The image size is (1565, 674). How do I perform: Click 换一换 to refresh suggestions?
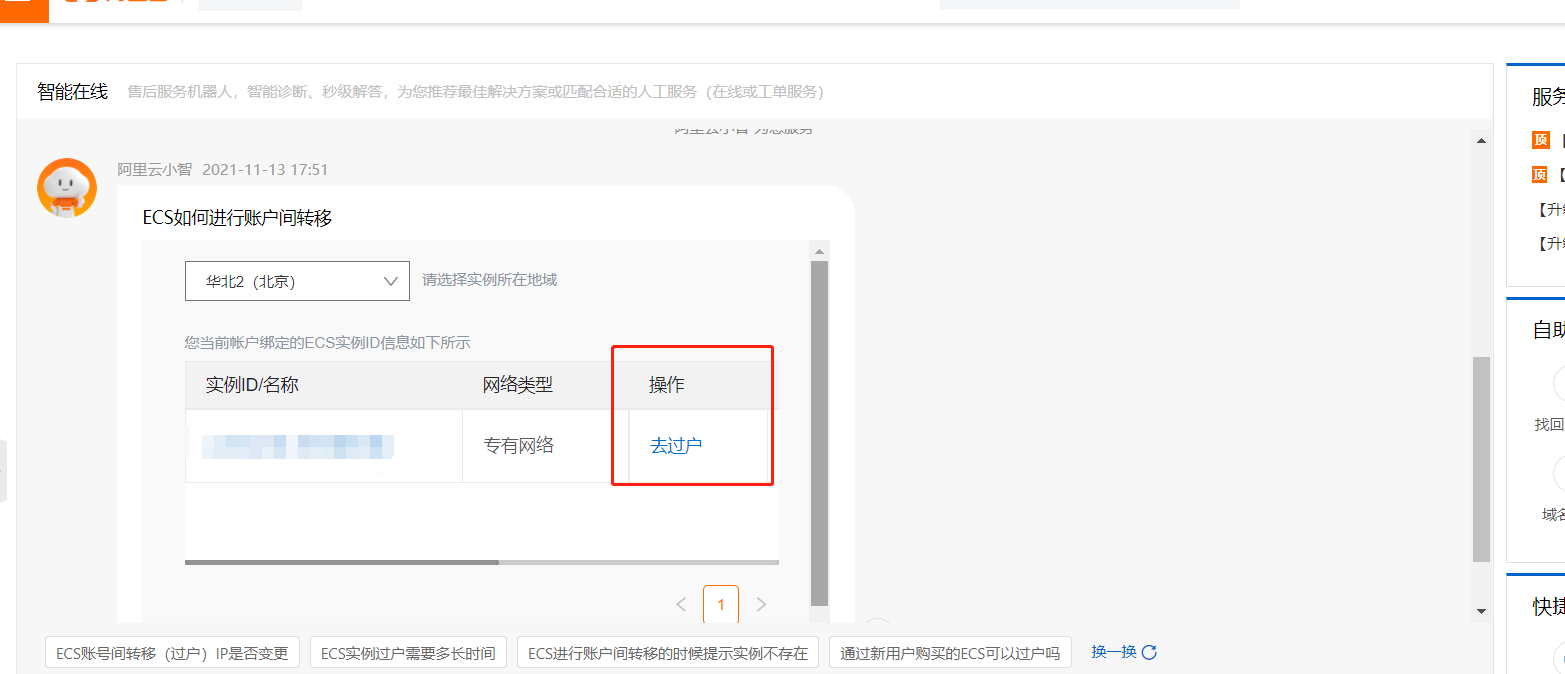click(1113, 652)
